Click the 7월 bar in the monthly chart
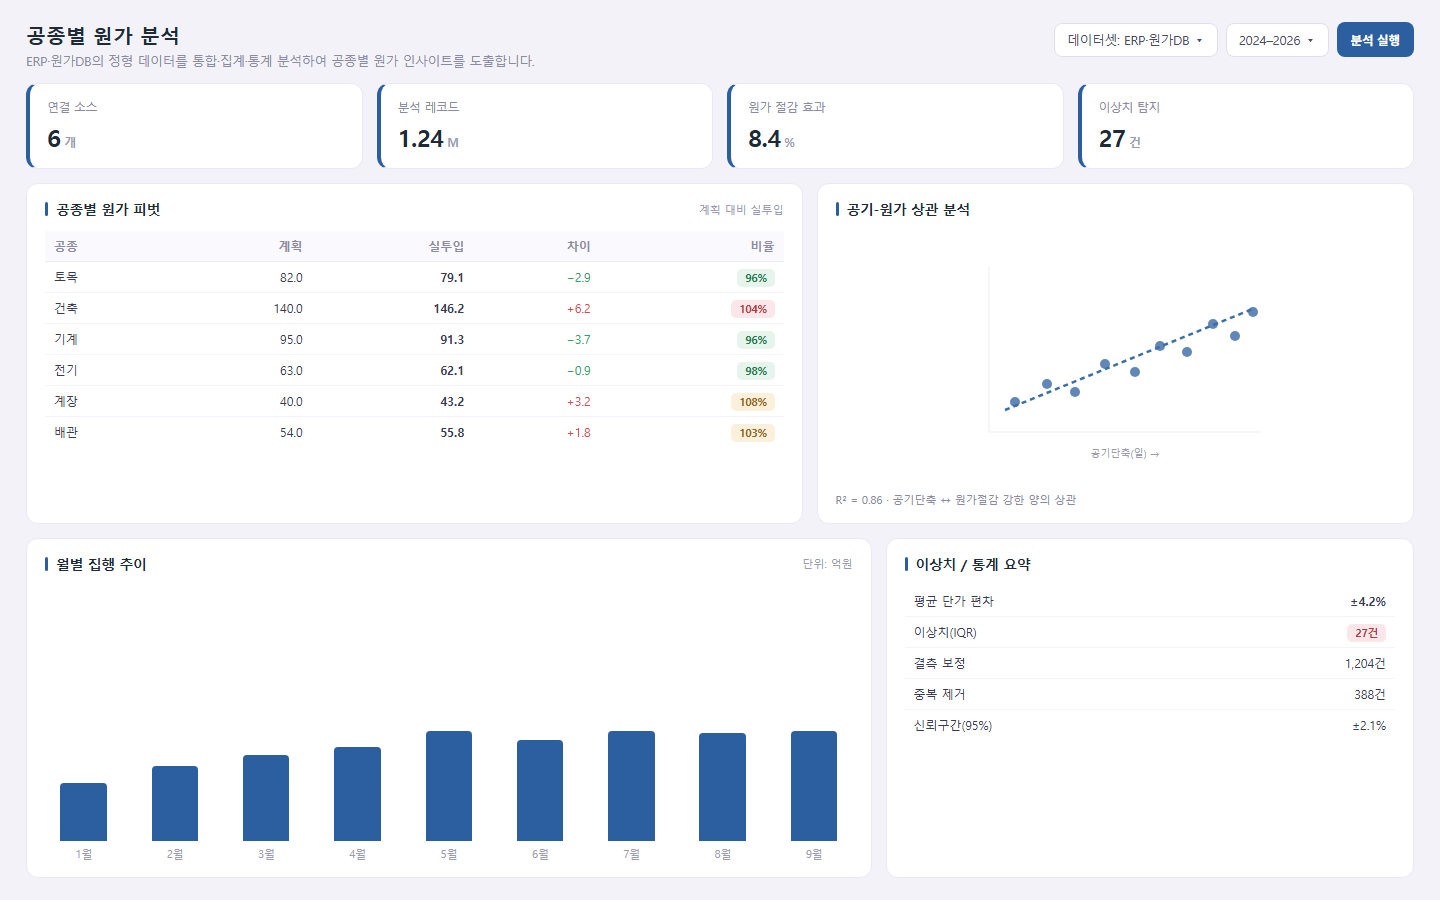The height and width of the screenshot is (900, 1440). click(x=631, y=786)
